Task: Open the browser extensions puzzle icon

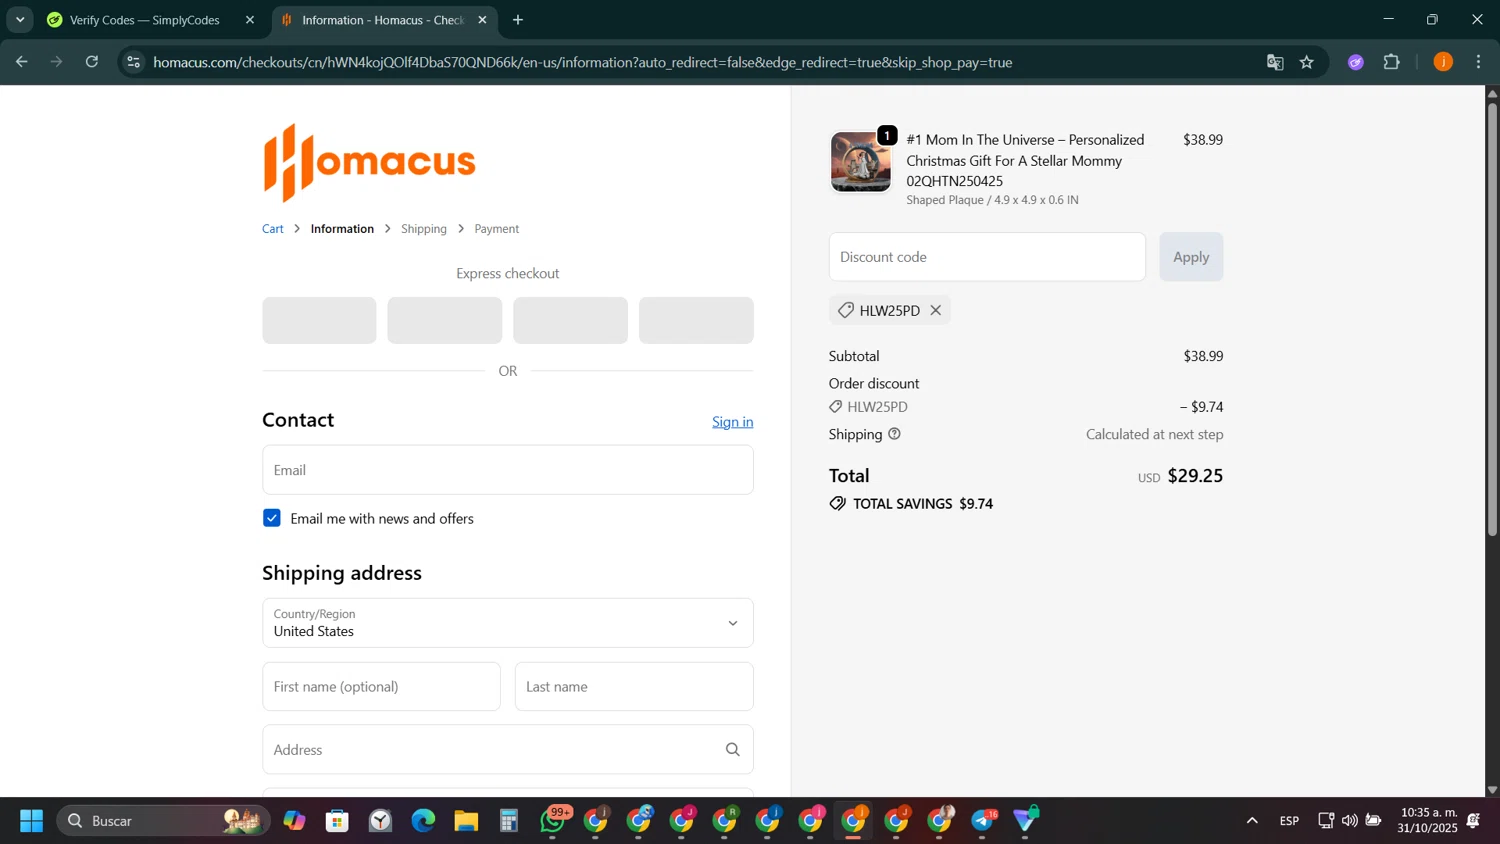Action: click(x=1391, y=62)
